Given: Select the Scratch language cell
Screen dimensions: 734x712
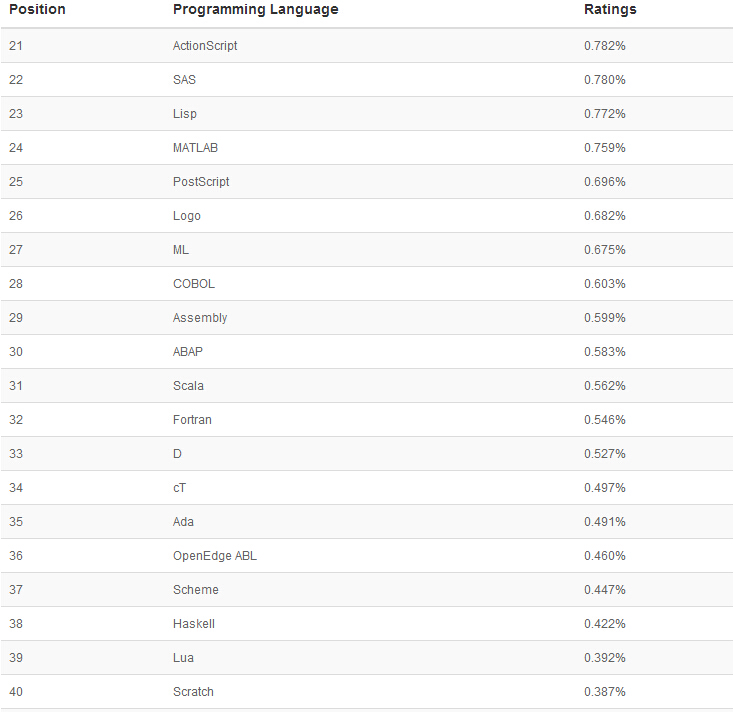Looking at the screenshot, I should [x=193, y=692].
